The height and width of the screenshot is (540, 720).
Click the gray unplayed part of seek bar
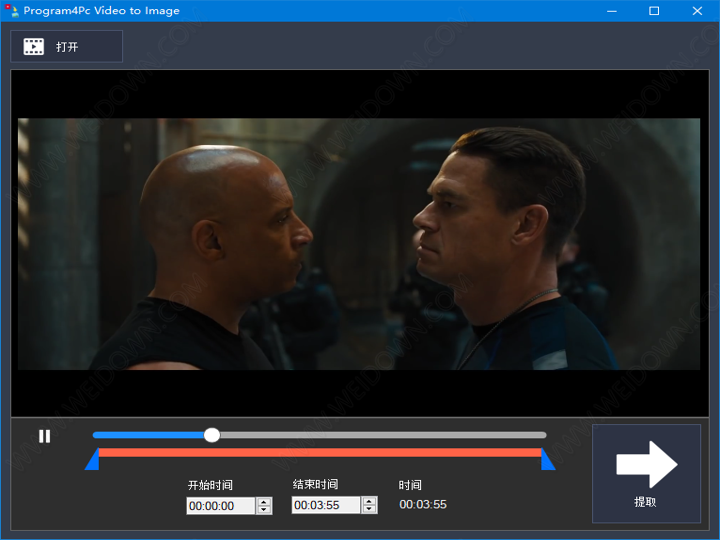click(383, 435)
